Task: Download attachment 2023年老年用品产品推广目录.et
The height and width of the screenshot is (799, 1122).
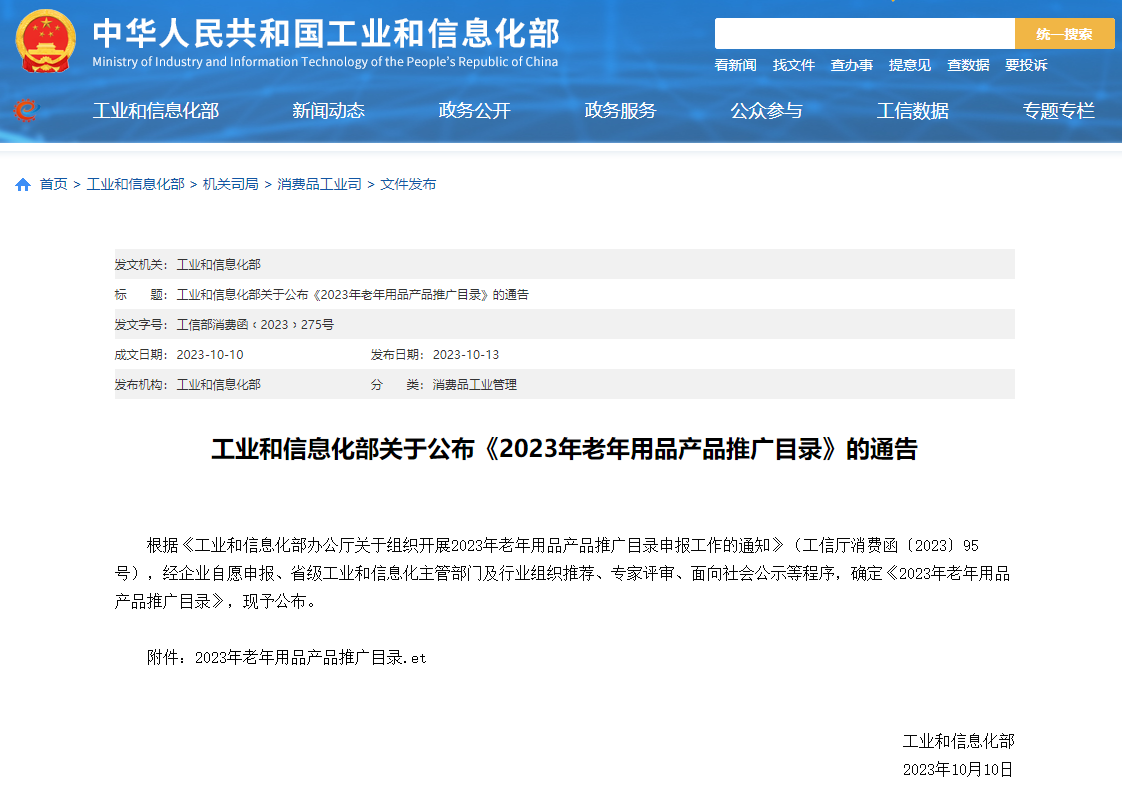Action: (310, 658)
